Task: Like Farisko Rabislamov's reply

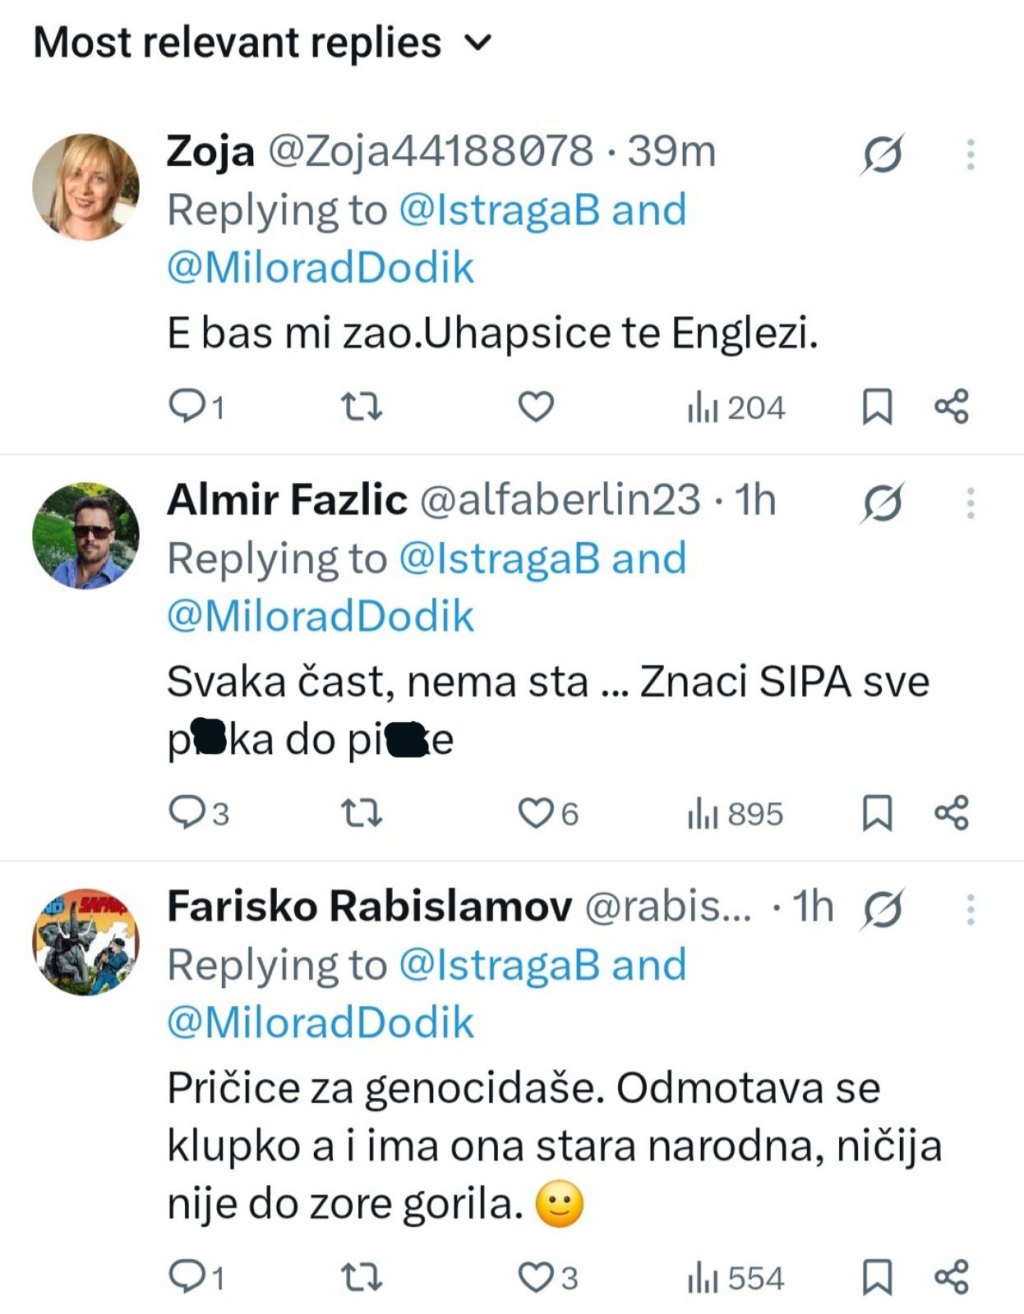Action: (536, 1278)
